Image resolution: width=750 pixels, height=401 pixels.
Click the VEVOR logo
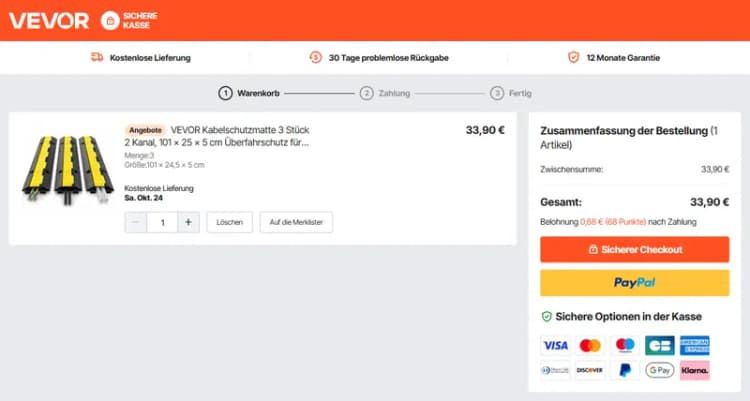tap(49, 21)
